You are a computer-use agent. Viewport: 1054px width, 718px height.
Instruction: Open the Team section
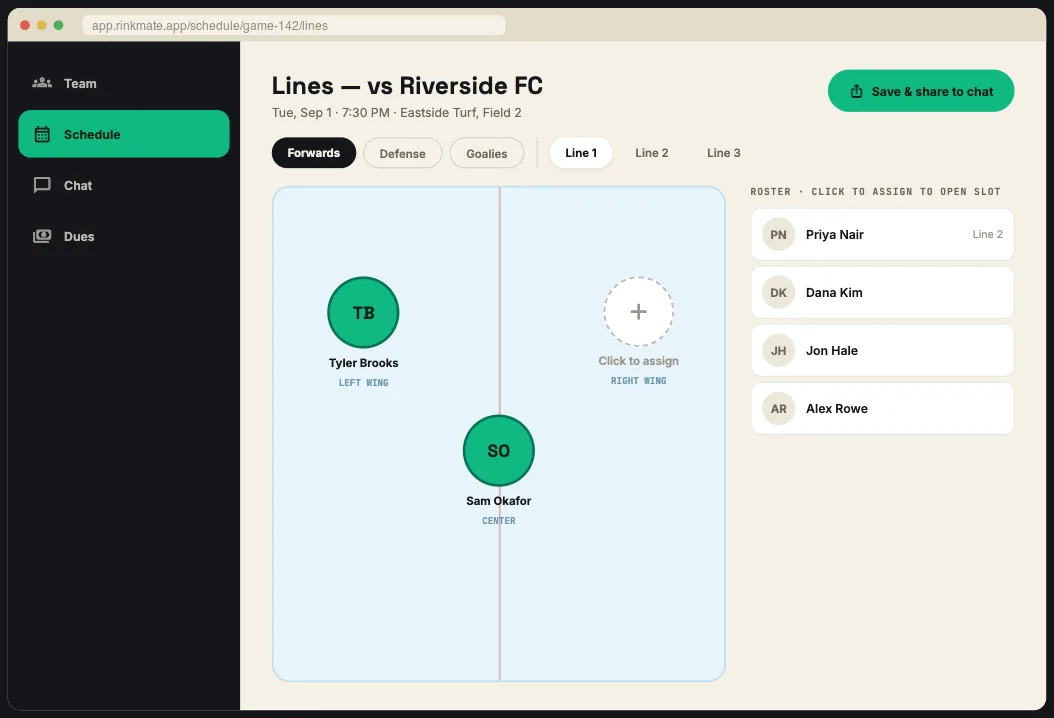124,83
